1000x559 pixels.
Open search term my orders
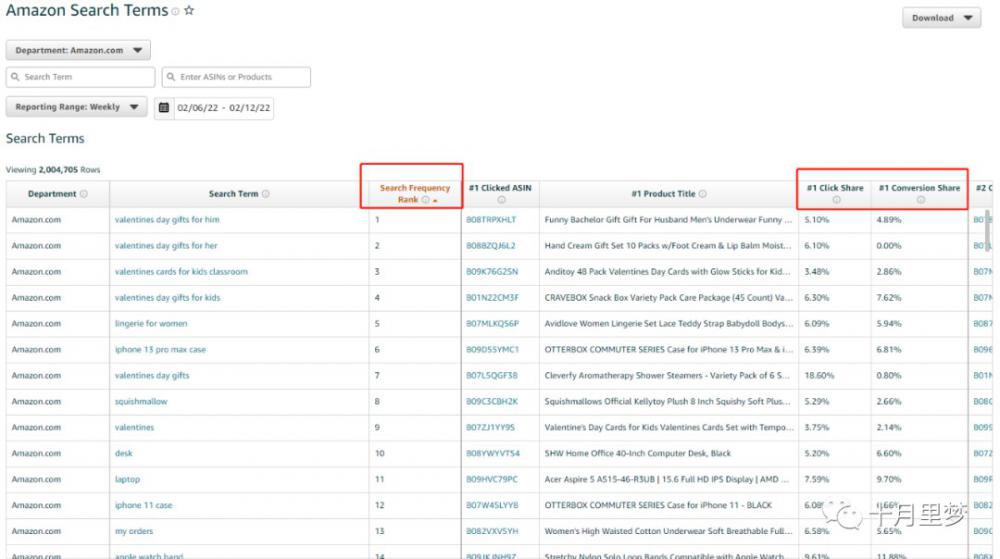tap(134, 531)
